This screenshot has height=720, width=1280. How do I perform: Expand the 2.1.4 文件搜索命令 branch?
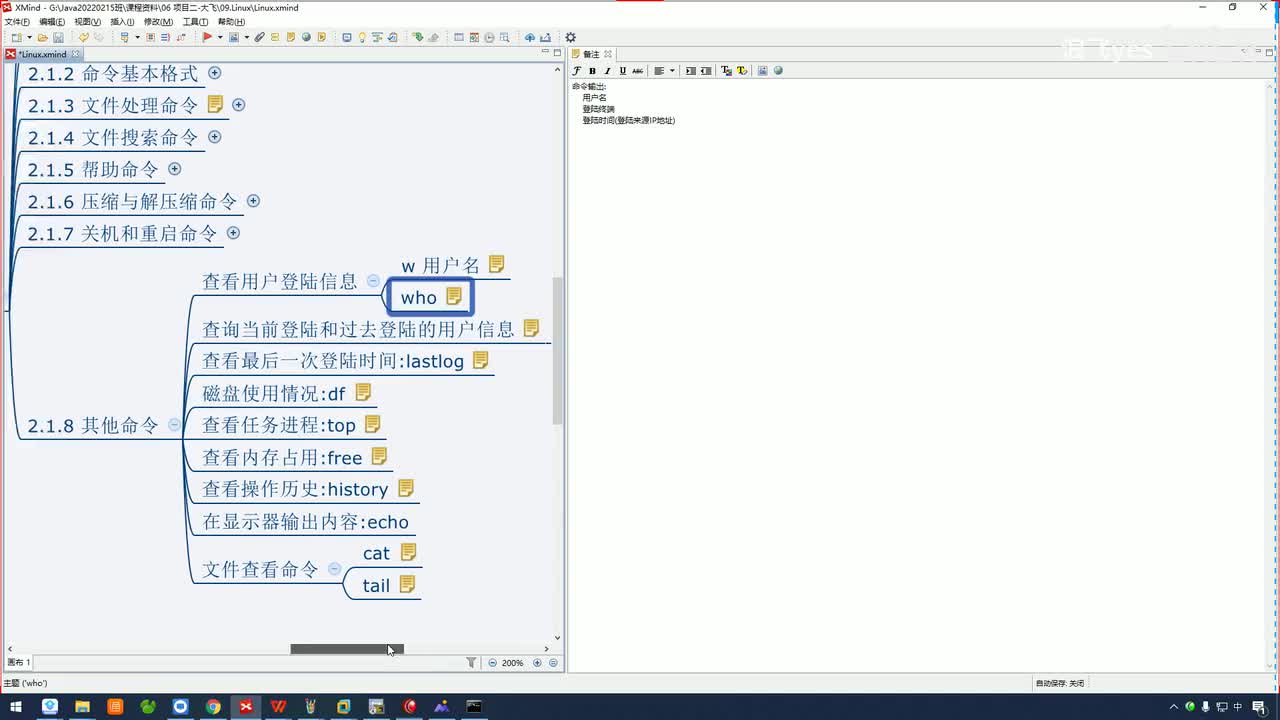(x=214, y=137)
